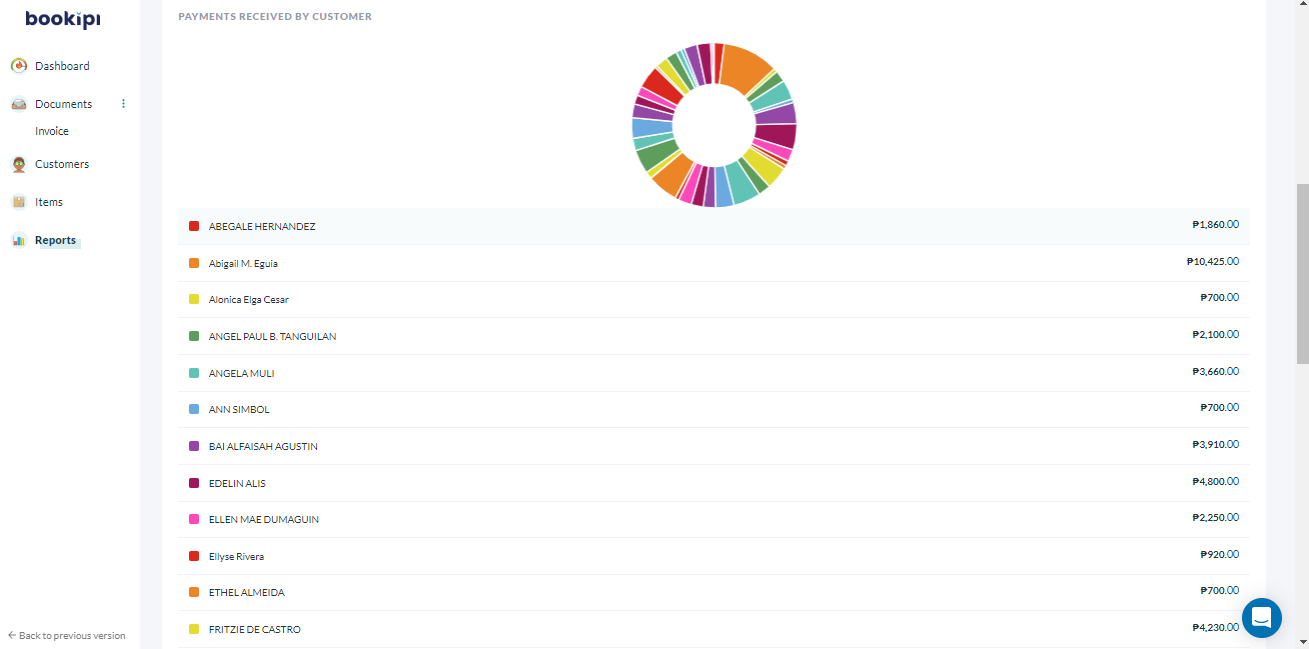This screenshot has height=649, width=1309.
Task: Click the ₱2,250.00 amount
Action: 1215,517
